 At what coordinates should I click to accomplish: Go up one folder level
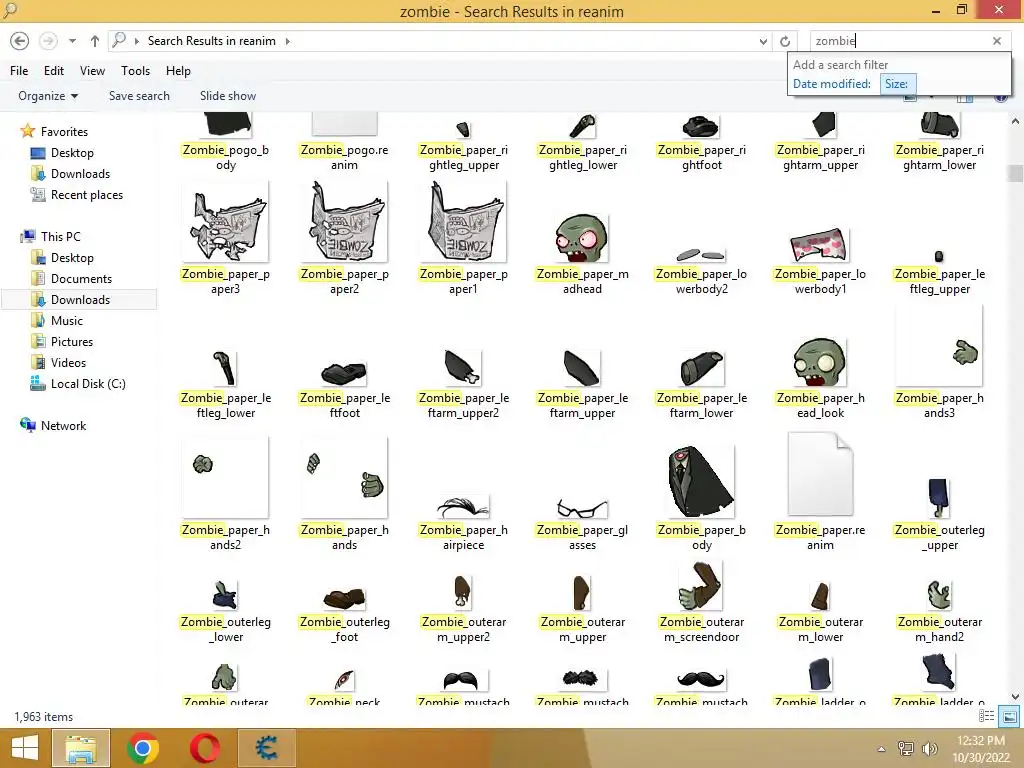click(x=95, y=41)
